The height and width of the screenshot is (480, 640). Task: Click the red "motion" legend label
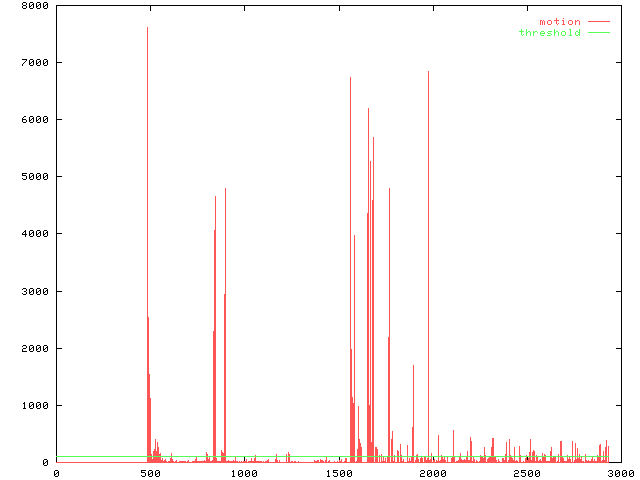tap(559, 22)
